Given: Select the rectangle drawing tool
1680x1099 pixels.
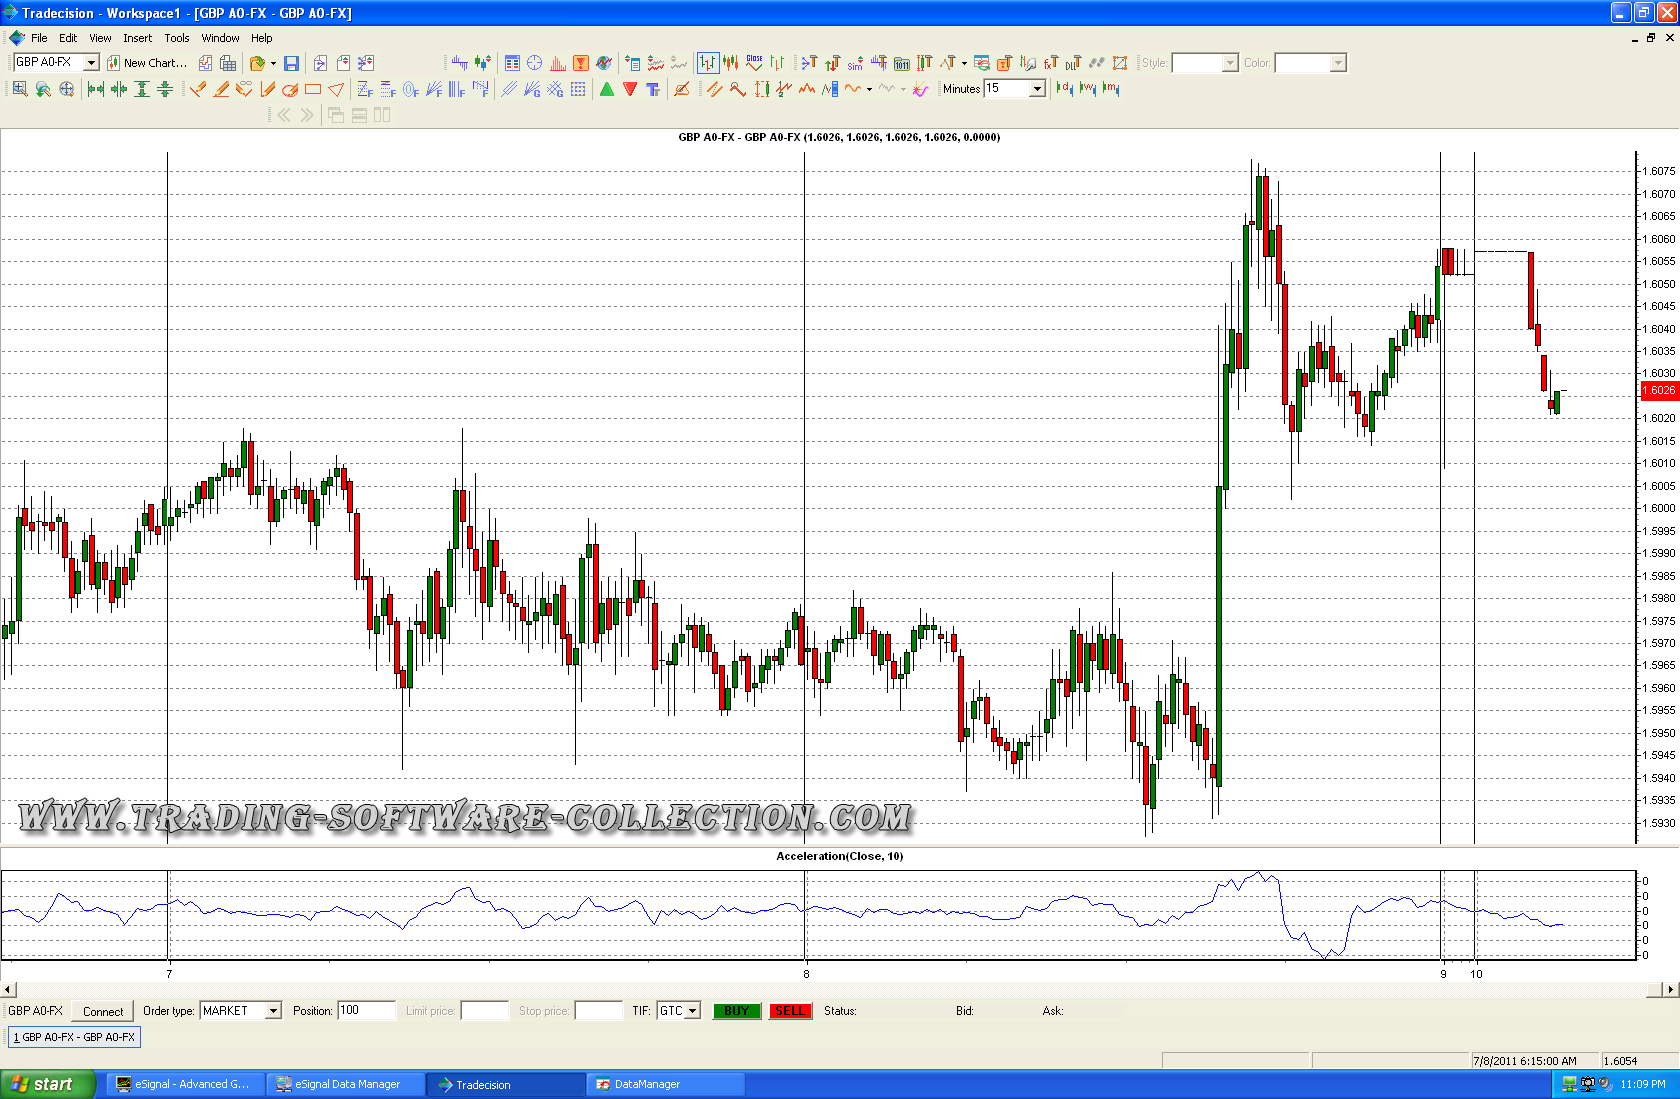Looking at the screenshot, I should (313, 89).
